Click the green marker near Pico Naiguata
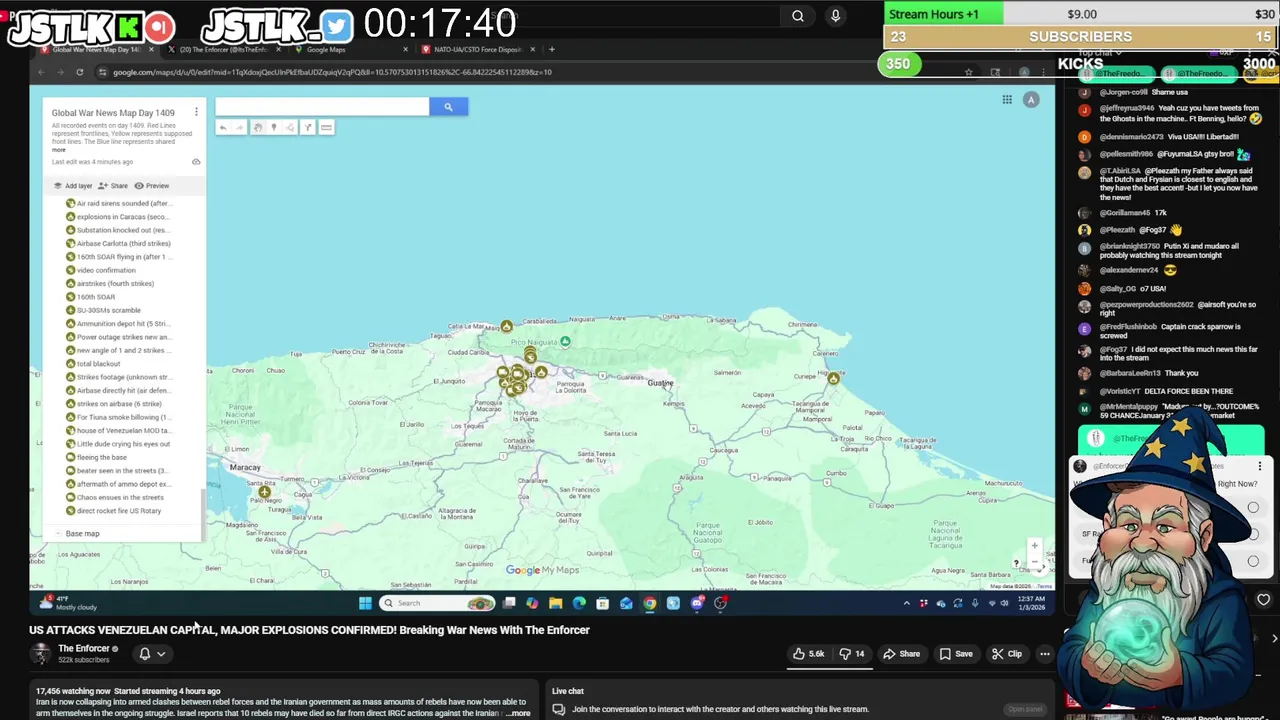The image size is (1280, 720). pos(565,342)
